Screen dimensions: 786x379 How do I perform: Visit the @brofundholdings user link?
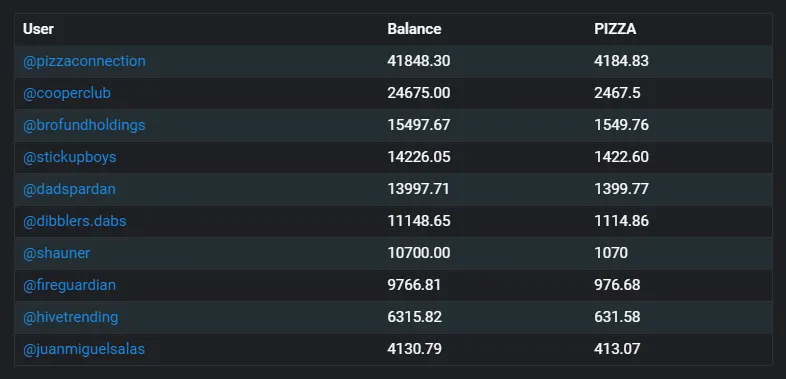(x=84, y=125)
